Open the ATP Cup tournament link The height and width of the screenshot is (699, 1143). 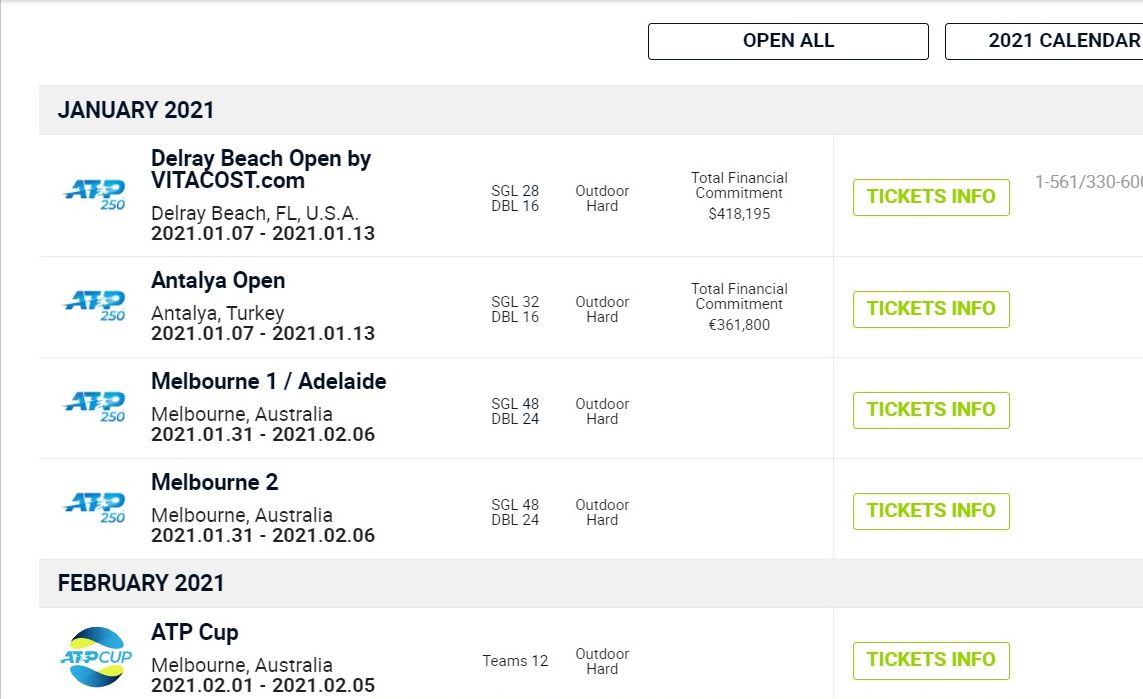tap(195, 633)
